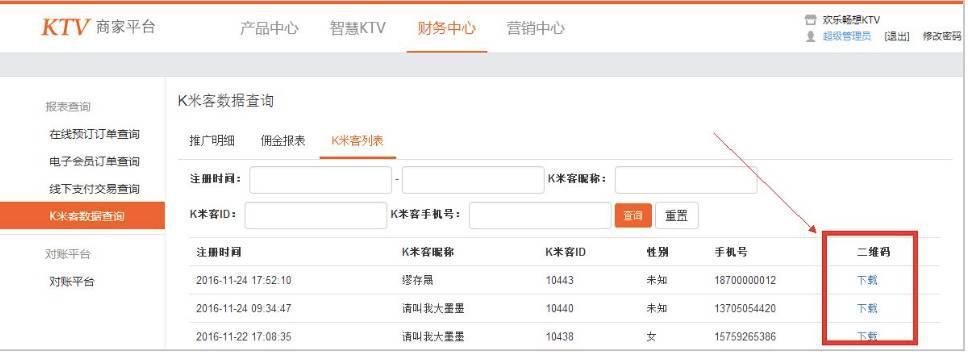This screenshot has width=968, height=360.
Task: Click the K米客数据查询 page heading
Action: [x=226, y=101]
